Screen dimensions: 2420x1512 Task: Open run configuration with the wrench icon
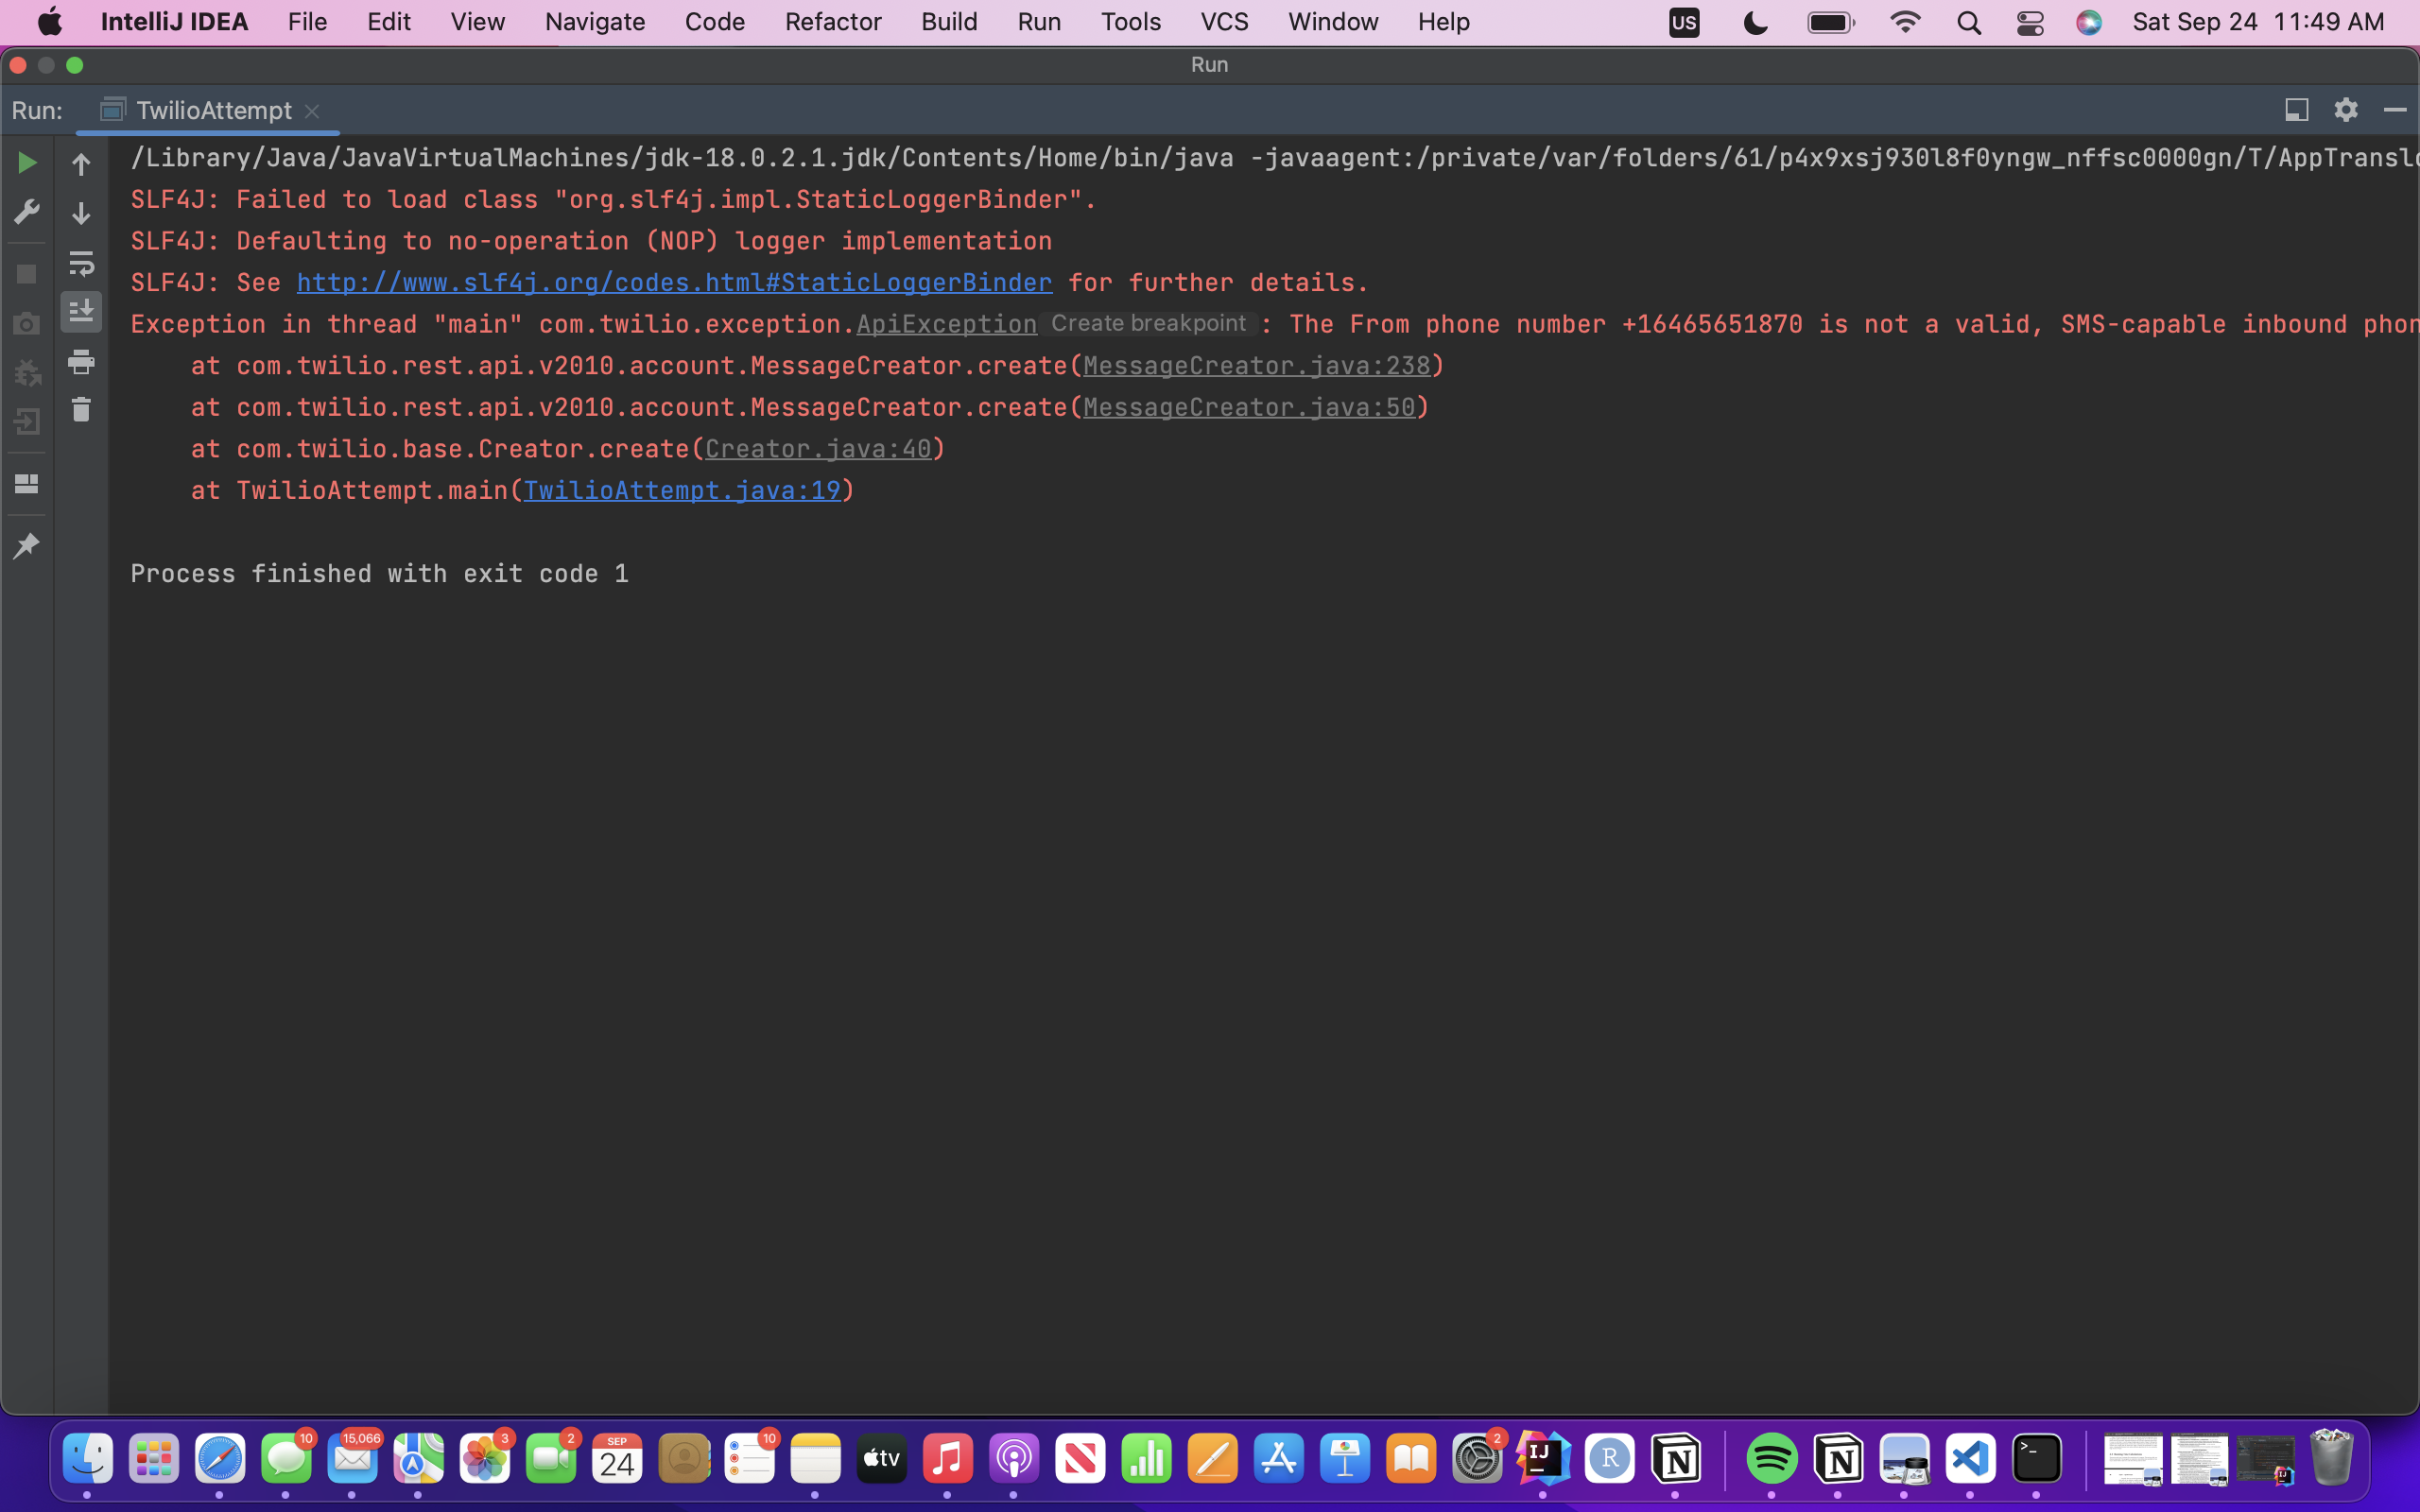27,211
